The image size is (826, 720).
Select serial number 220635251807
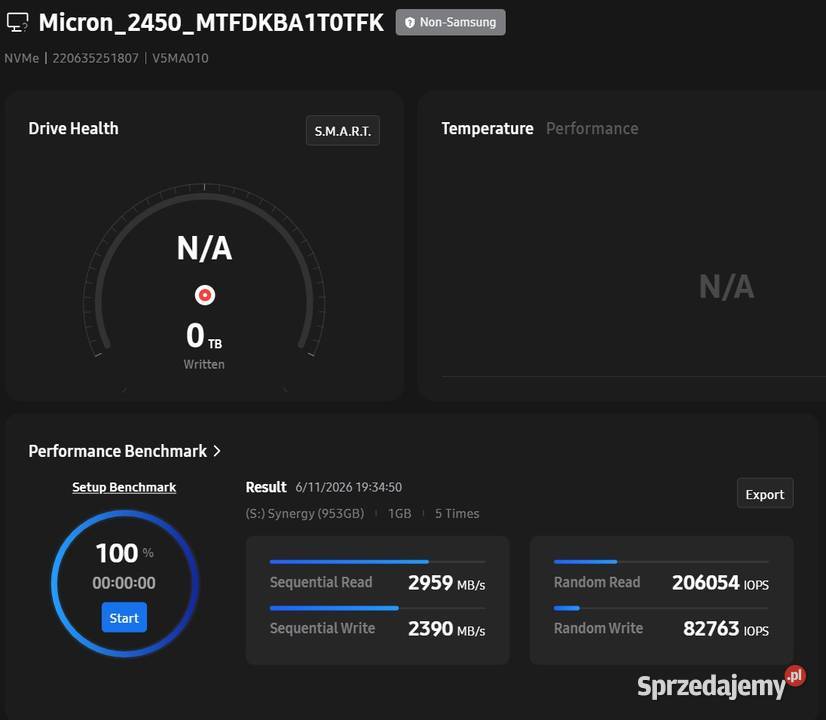pos(95,58)
